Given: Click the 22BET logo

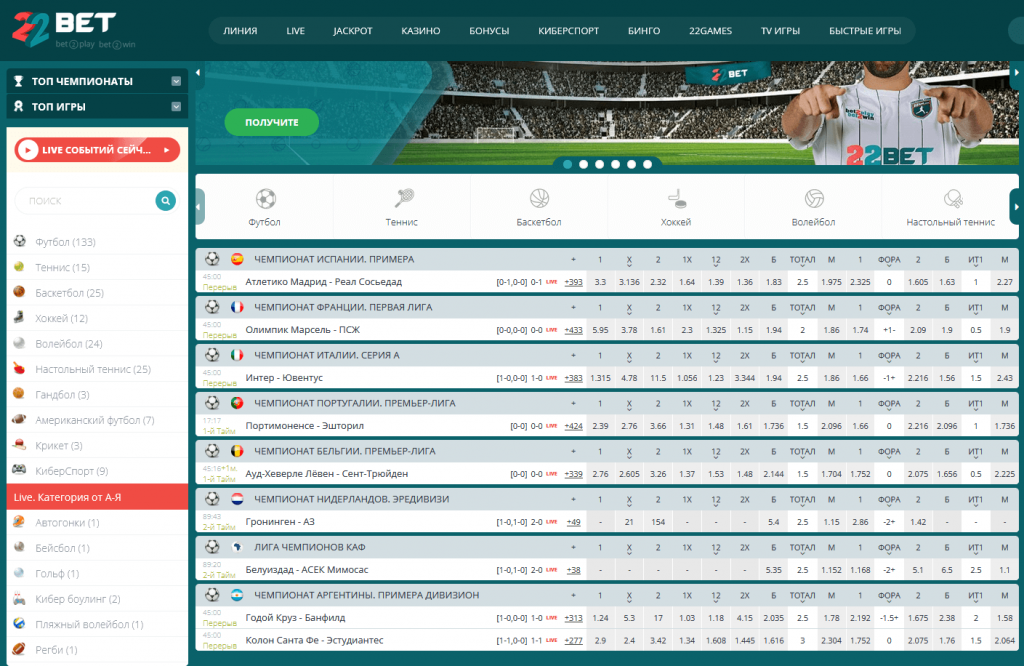Looking at the screenshot, I should click(64, 27).
